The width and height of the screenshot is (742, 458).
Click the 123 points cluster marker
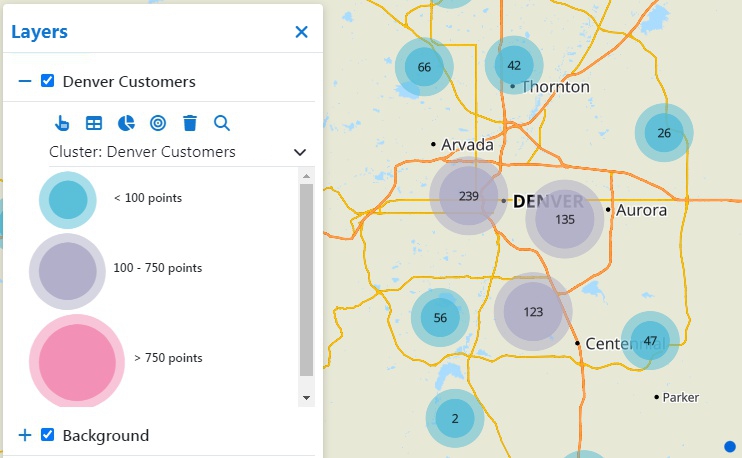(533, 312)
